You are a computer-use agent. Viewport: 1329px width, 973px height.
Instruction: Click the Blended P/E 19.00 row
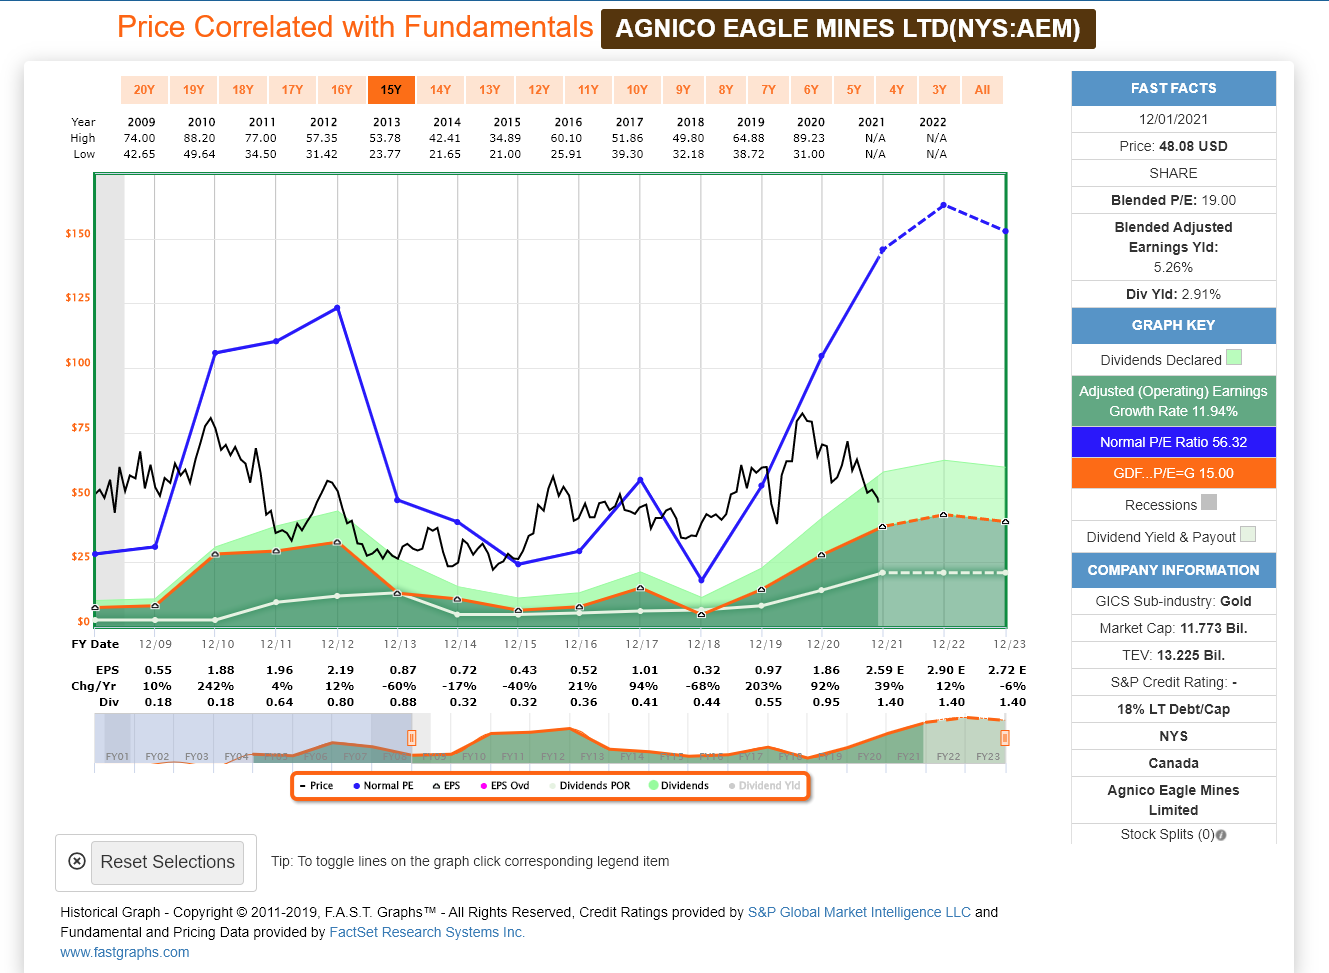pyautogui.click(x=1174, y=200)
